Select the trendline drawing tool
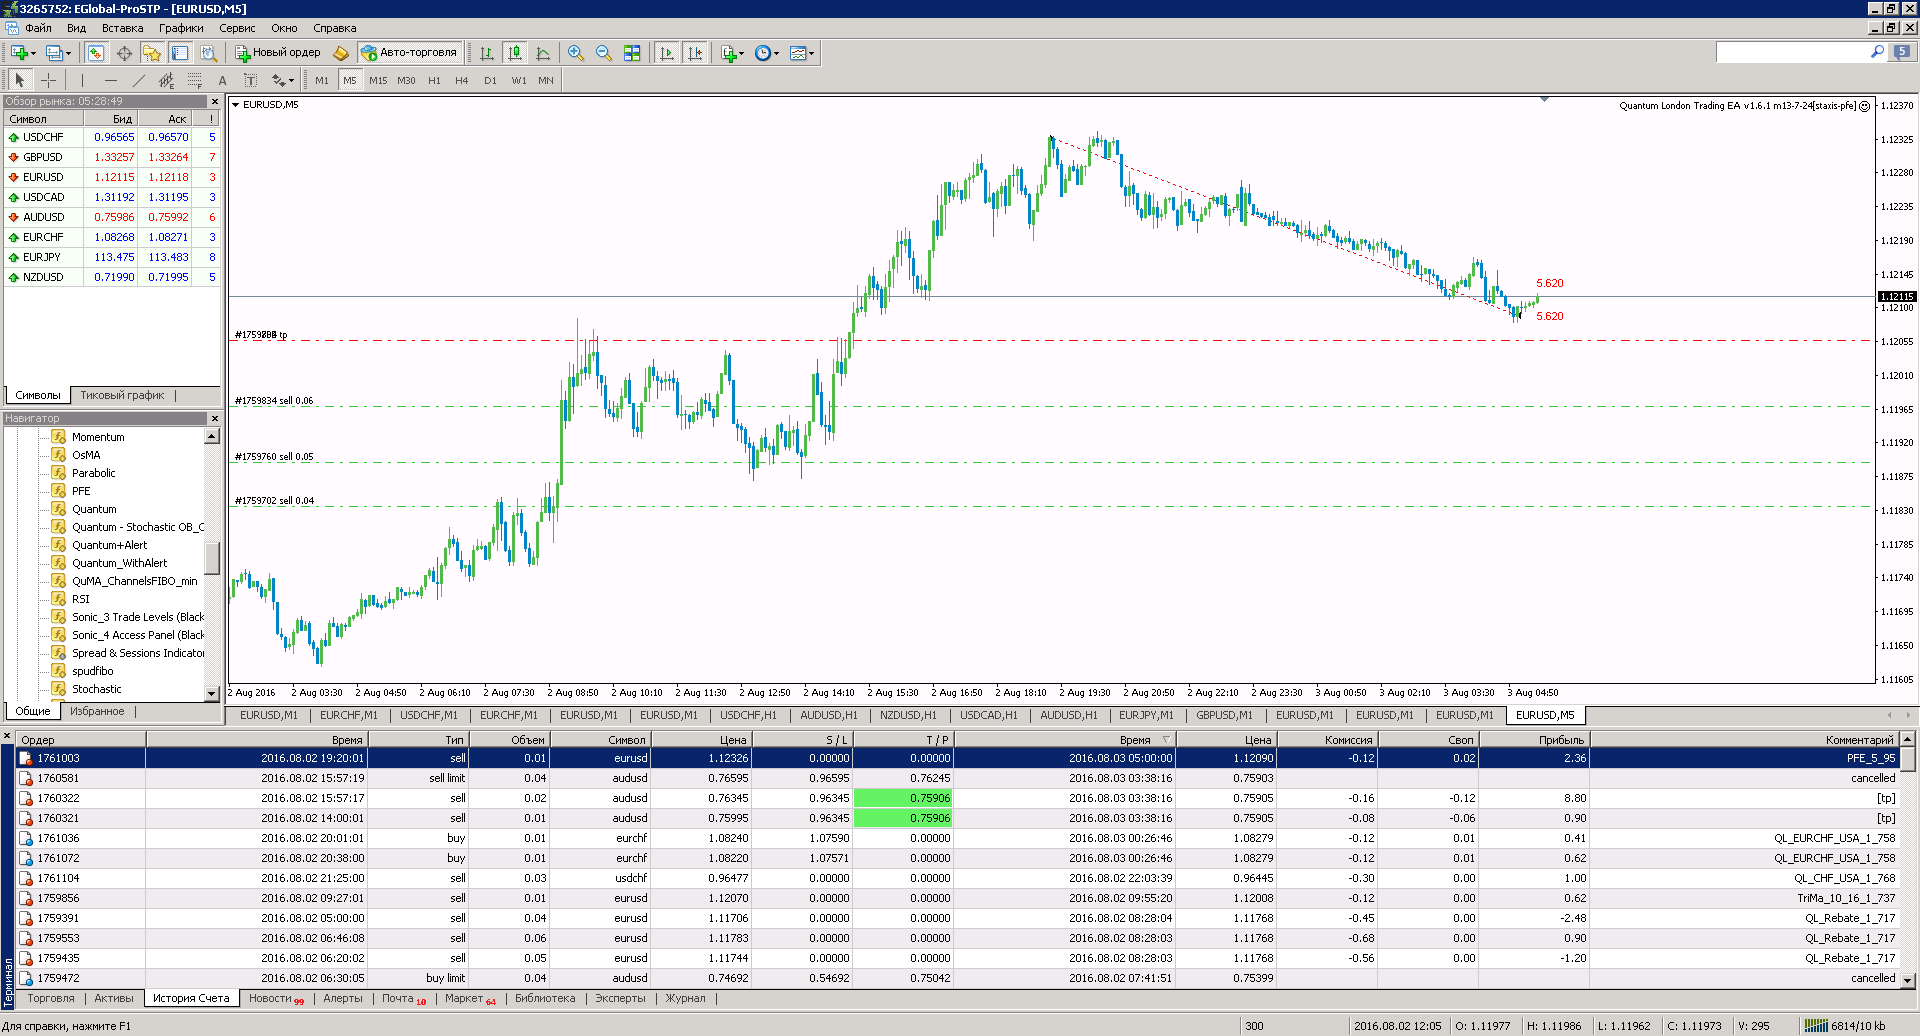The height and width of the screenshot is (1036, 1920). click(x=138, y=80)
